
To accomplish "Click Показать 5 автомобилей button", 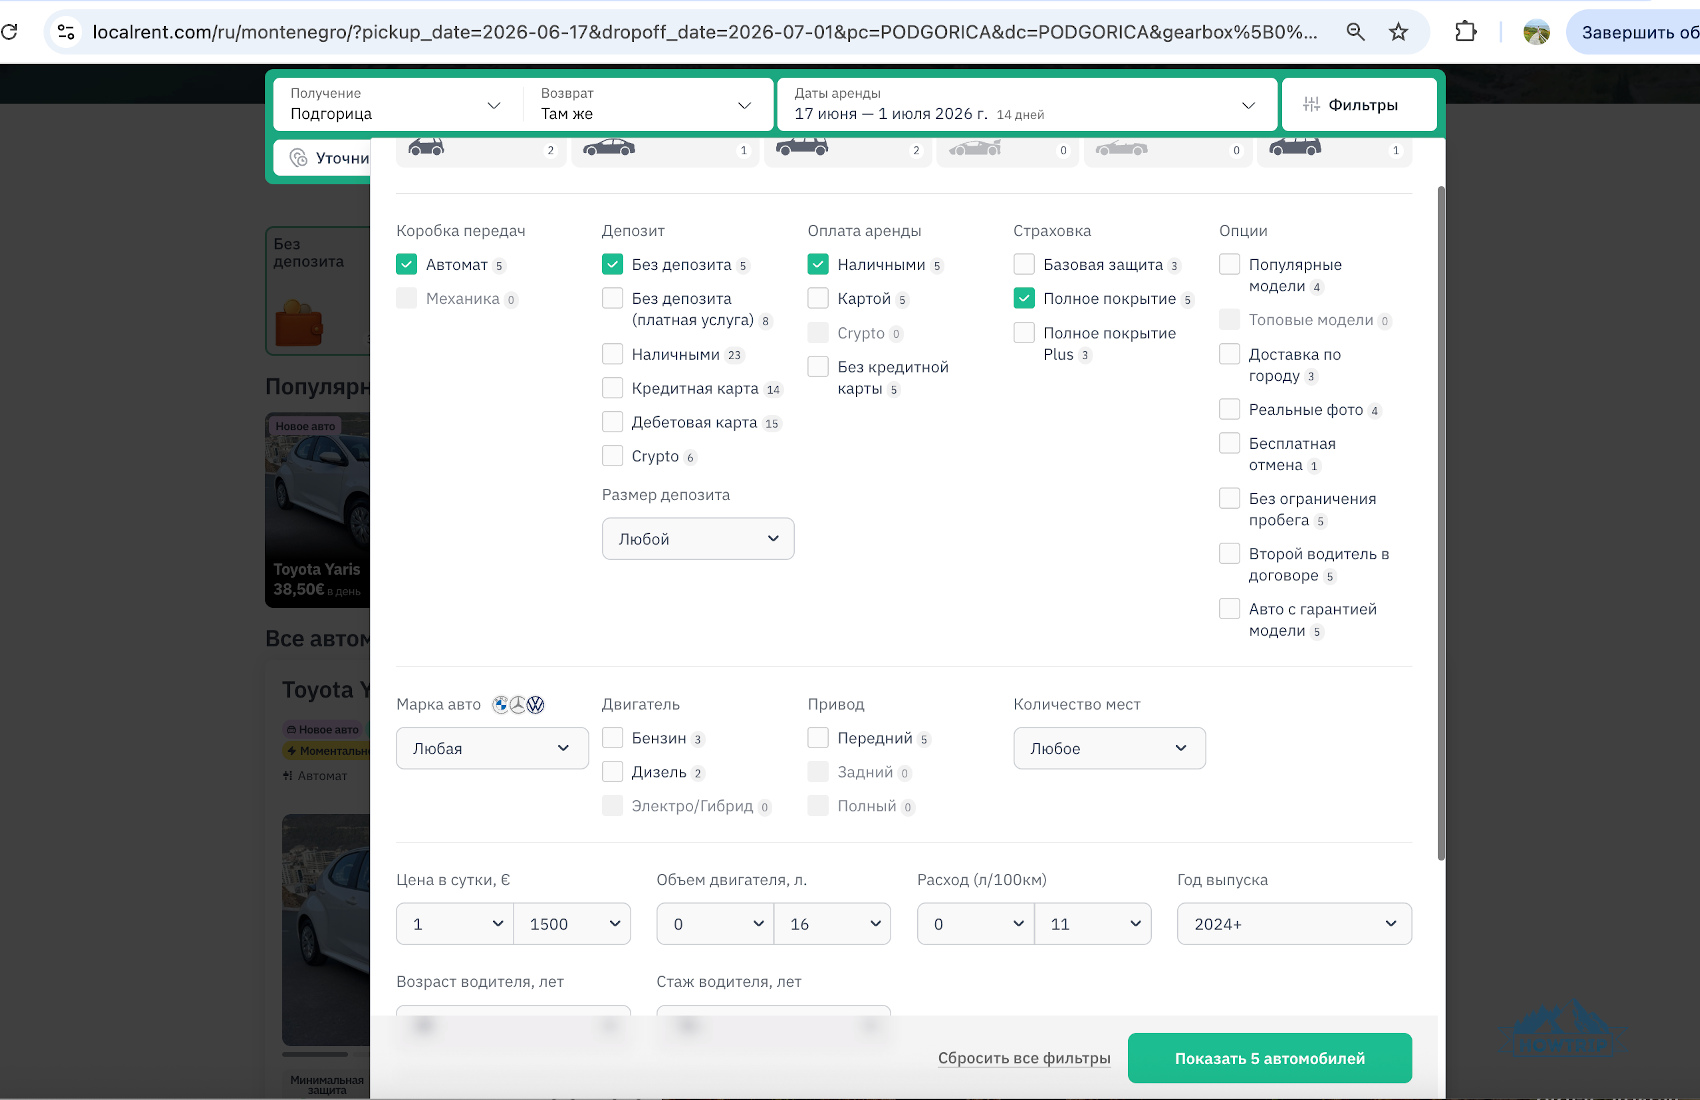I will (1270, 1058).
